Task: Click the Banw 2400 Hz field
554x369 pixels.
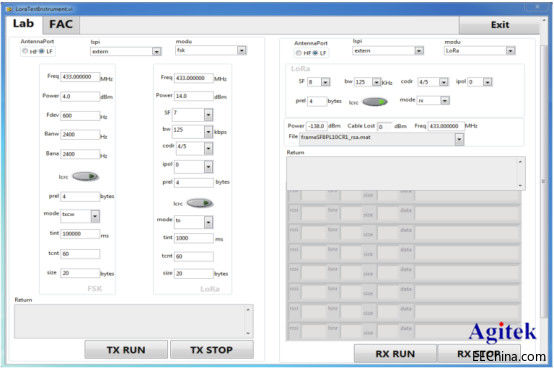Action: (x=80, y=134)
